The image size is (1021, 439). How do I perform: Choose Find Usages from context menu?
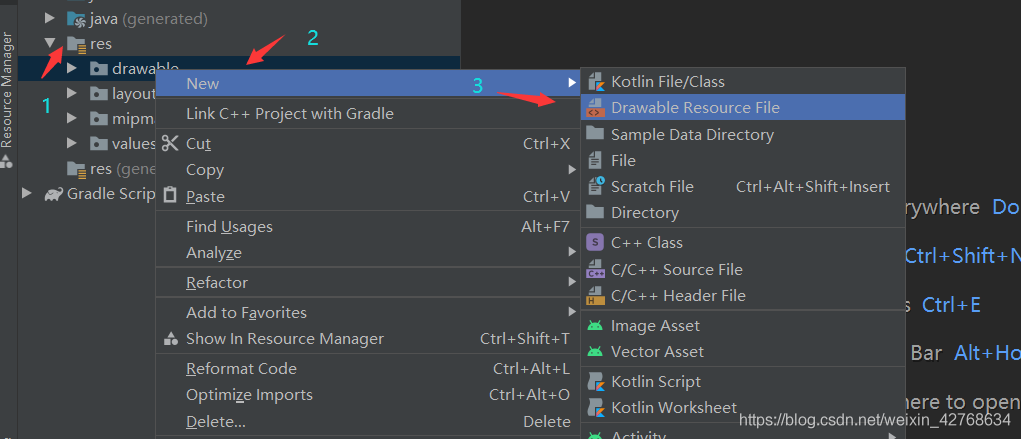pos(229,227)
